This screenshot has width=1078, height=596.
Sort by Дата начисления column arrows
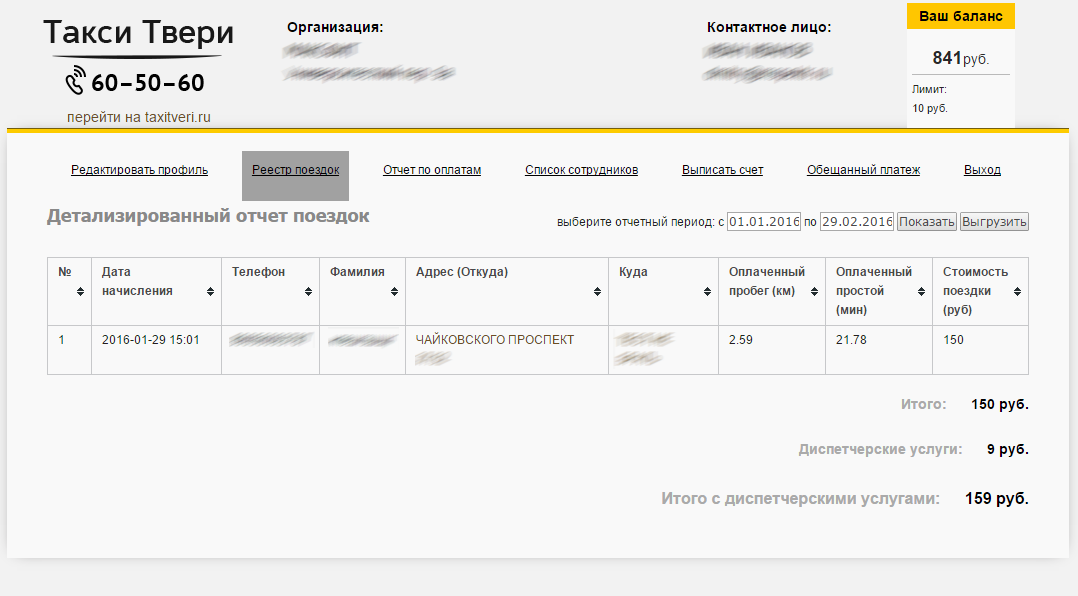[210, 291]
